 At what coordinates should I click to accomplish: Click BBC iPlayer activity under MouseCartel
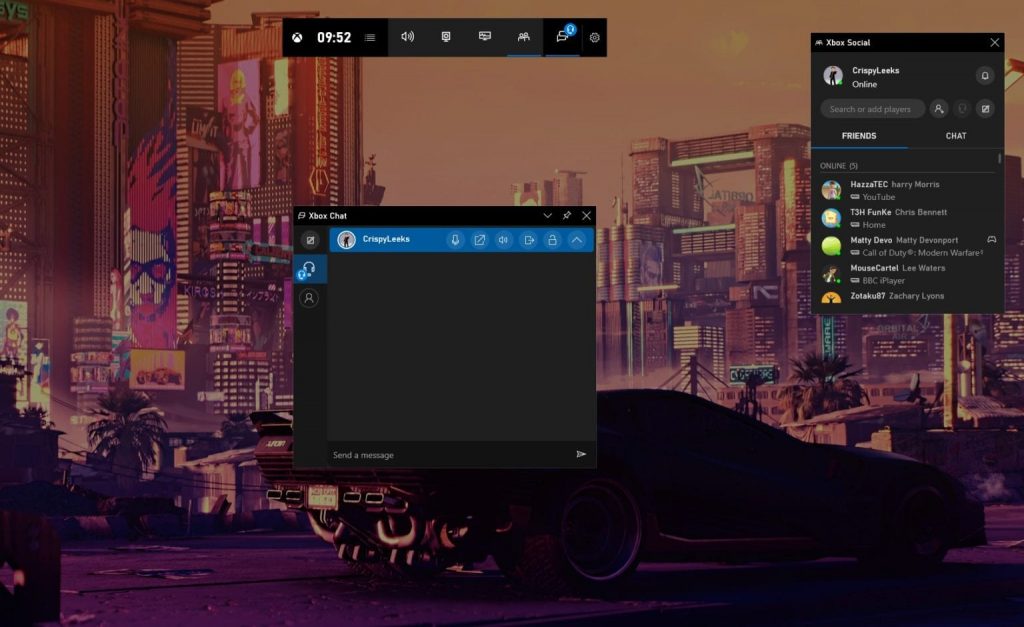tap(884, 281)
